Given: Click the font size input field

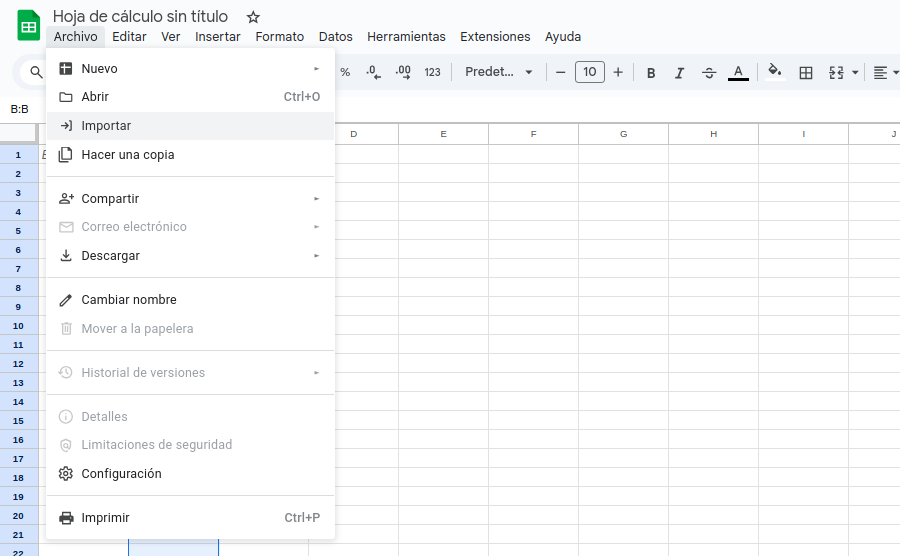Looking at the screenshot, I should (590, 72).
